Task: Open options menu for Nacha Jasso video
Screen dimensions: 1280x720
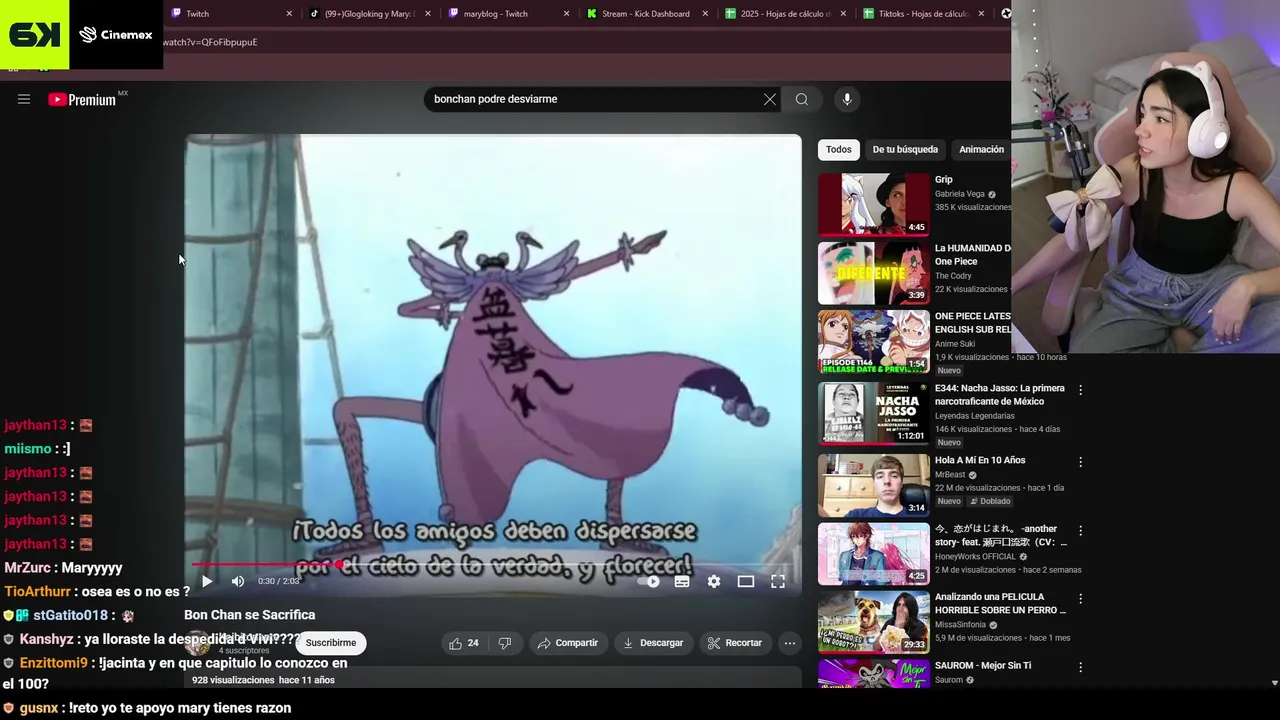Action: (1080, 390)
